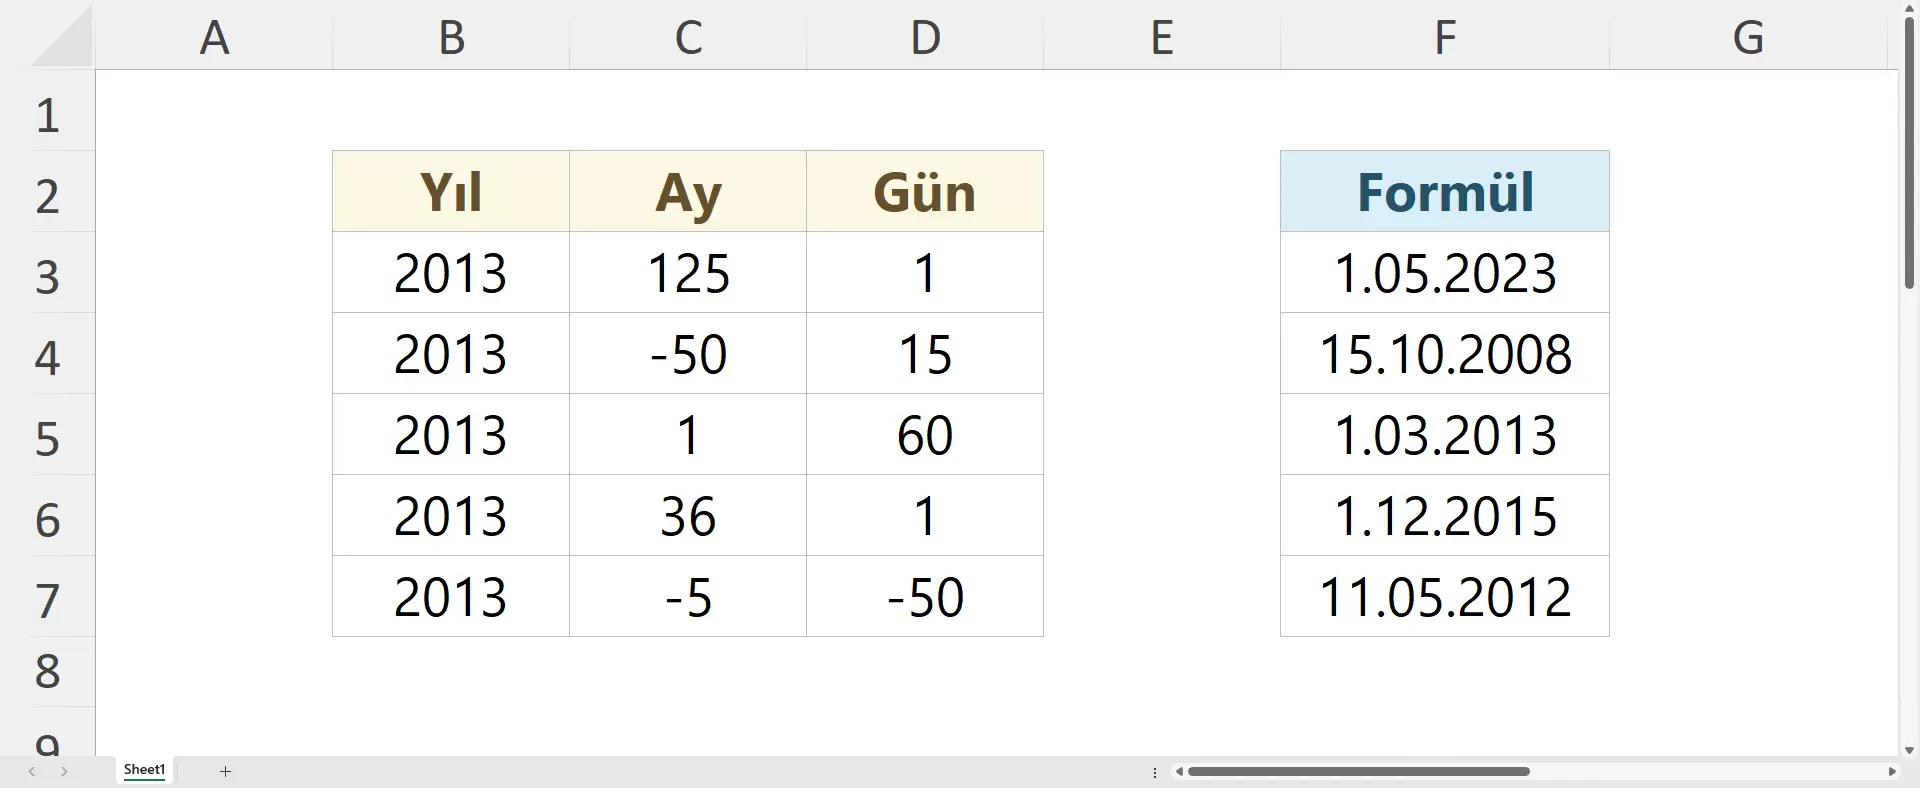Select row 6 header

point(47,516)
